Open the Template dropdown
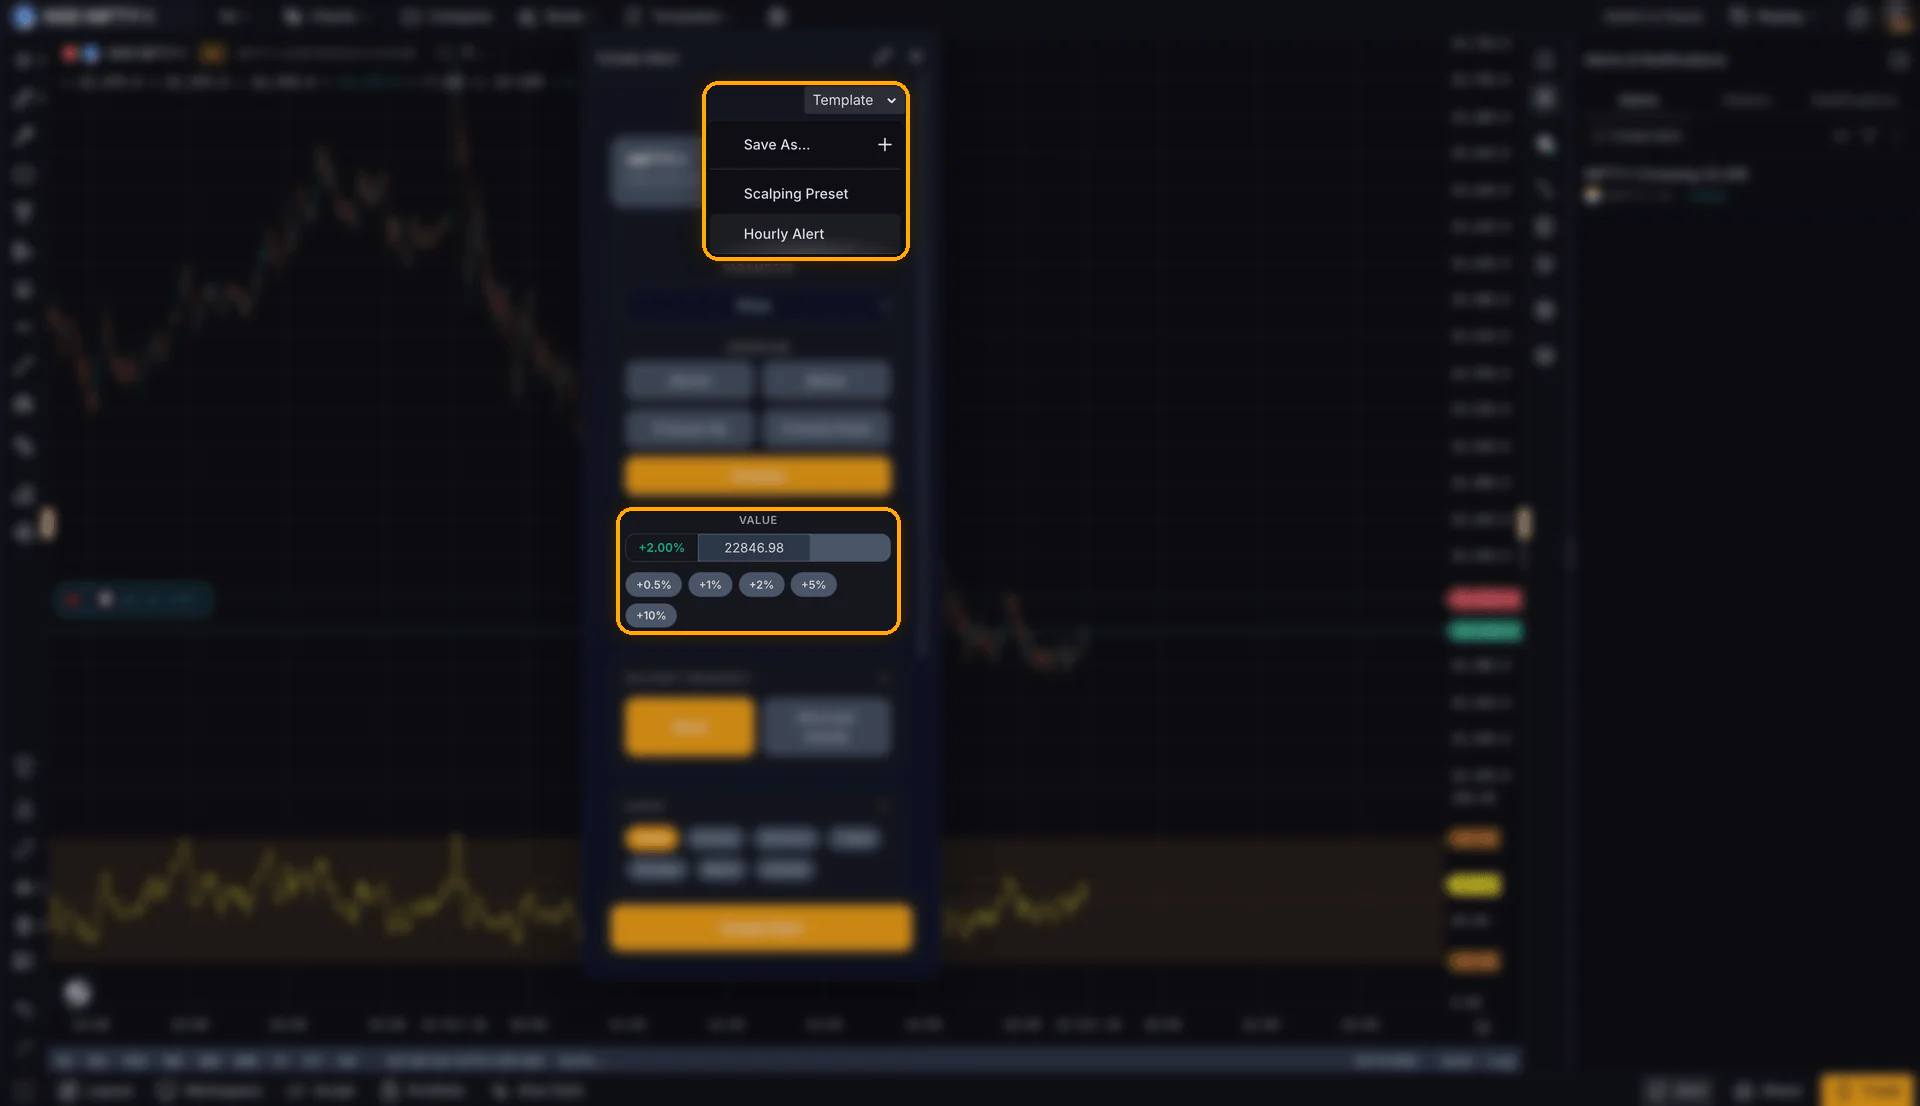The width and height of the screenshot is (1920, 1106). (854, 100)
